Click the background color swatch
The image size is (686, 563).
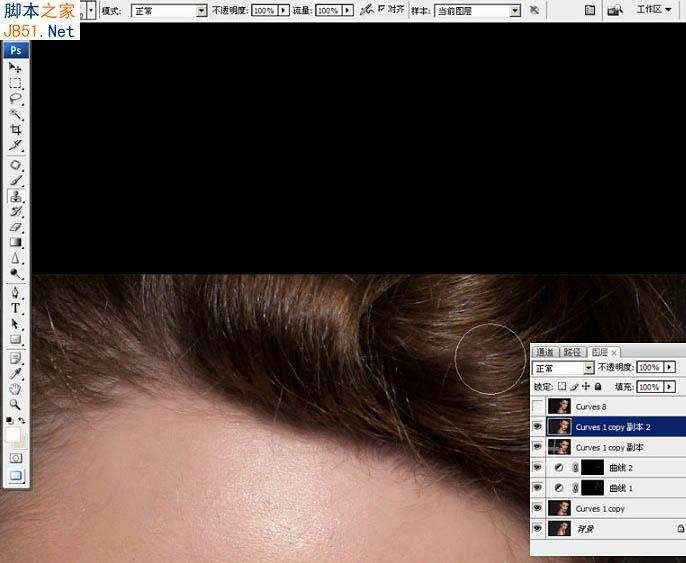tap(23, 443)
